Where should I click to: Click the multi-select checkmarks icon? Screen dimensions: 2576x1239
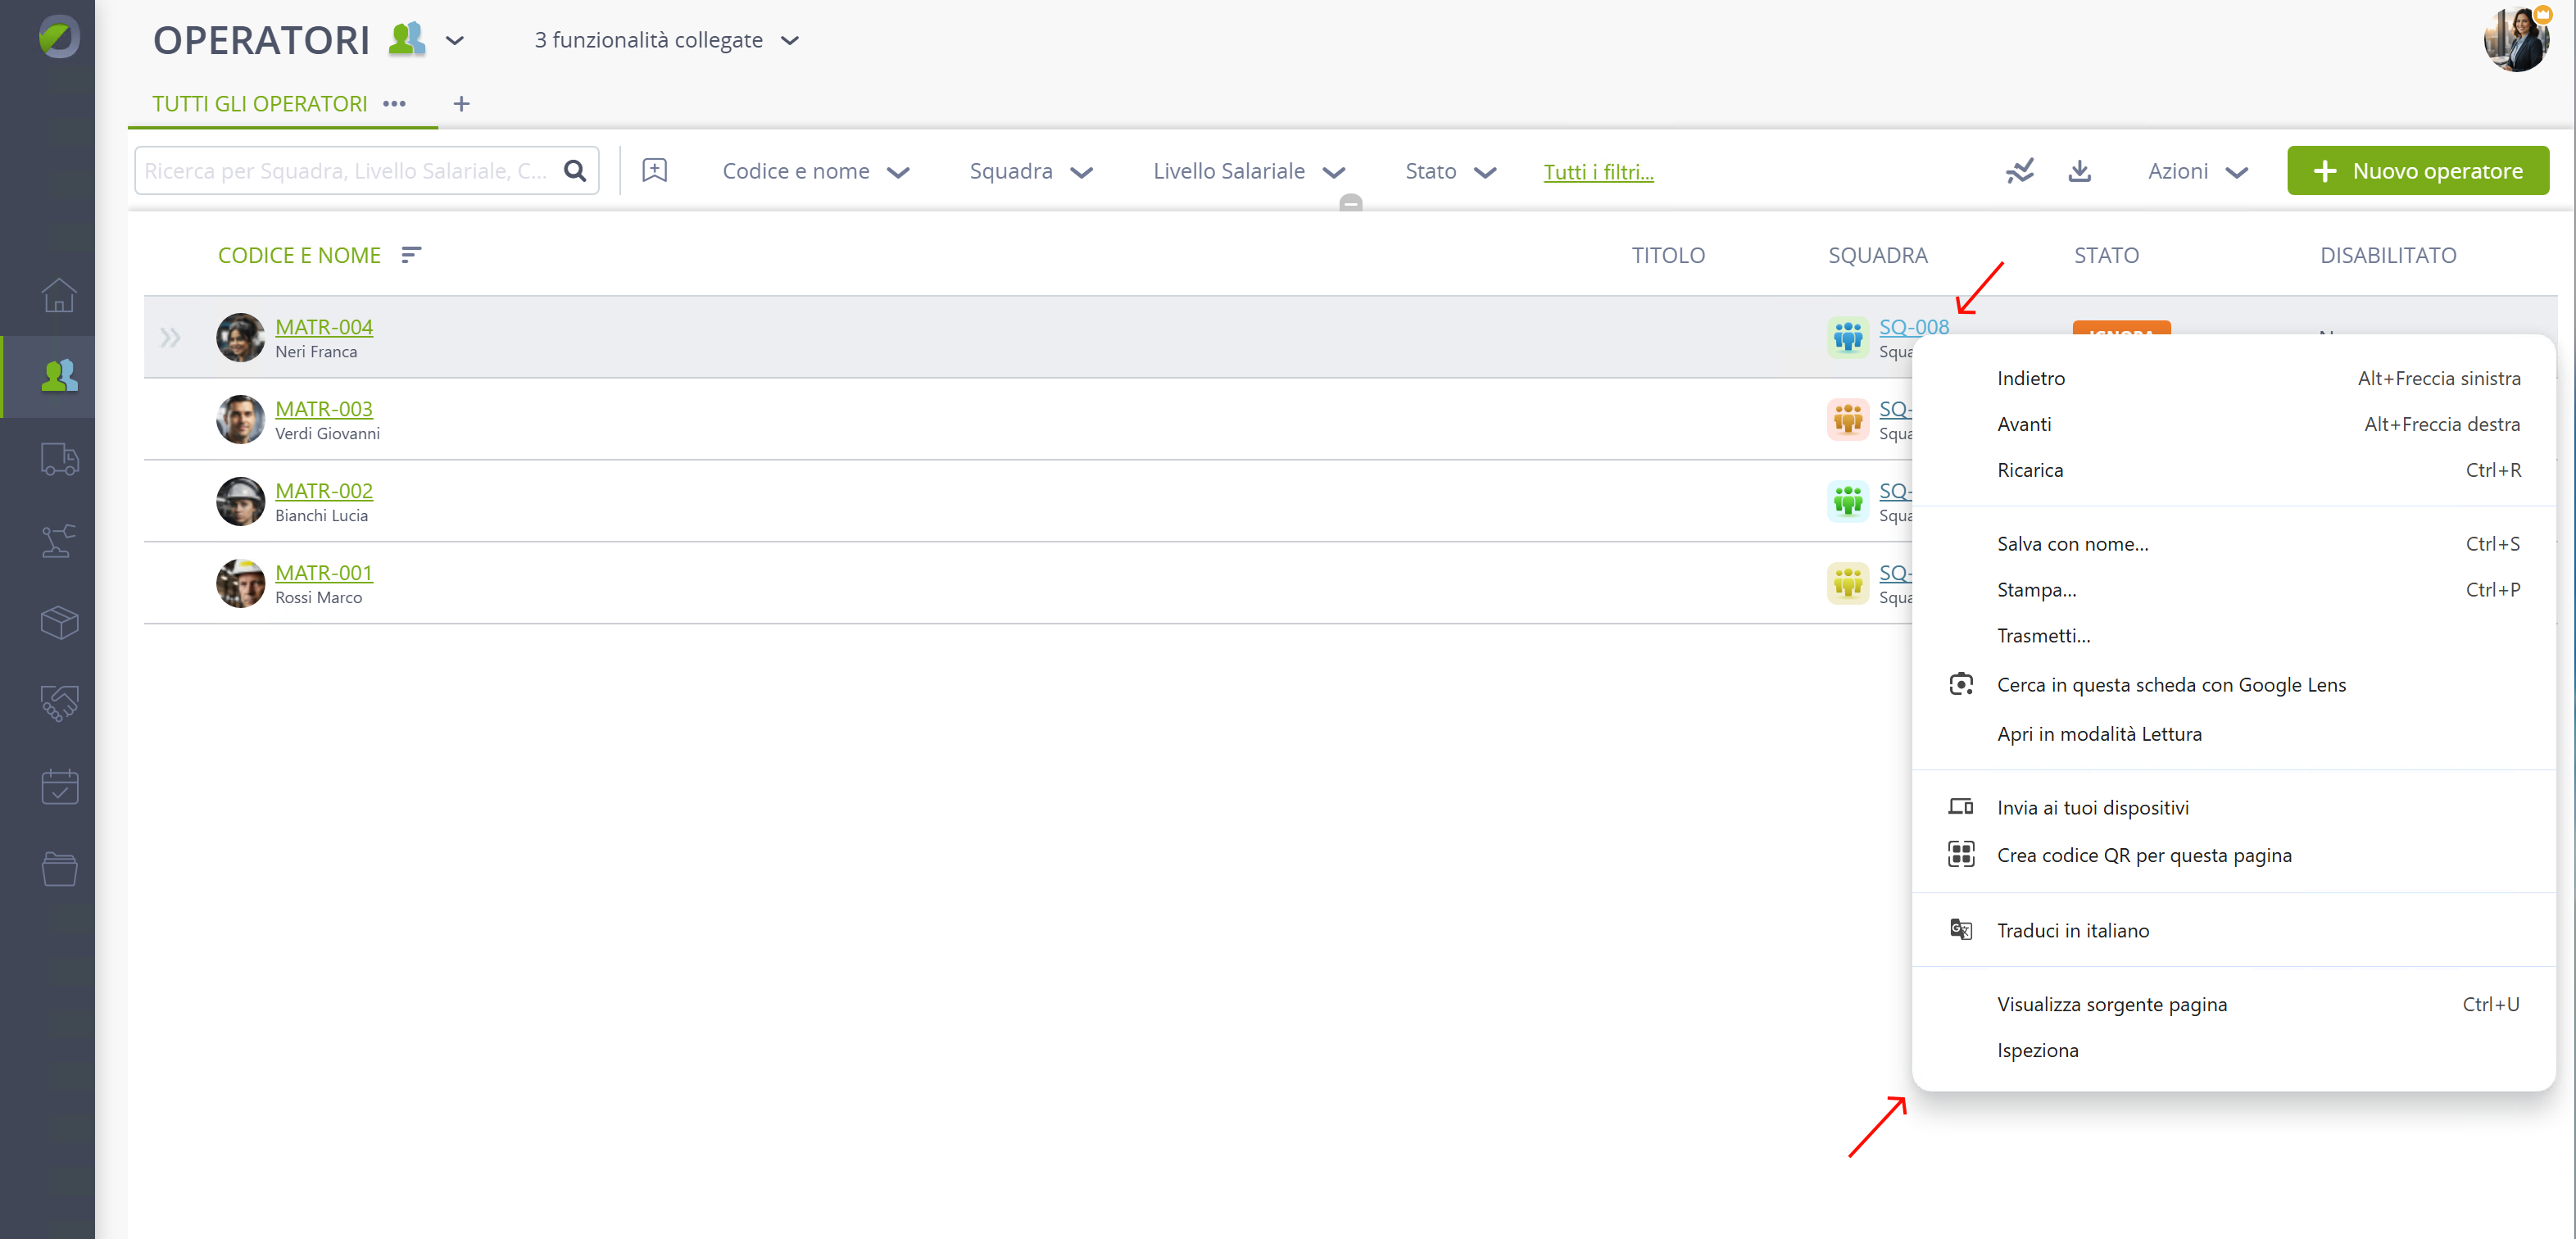click(x=2020, y=171)
